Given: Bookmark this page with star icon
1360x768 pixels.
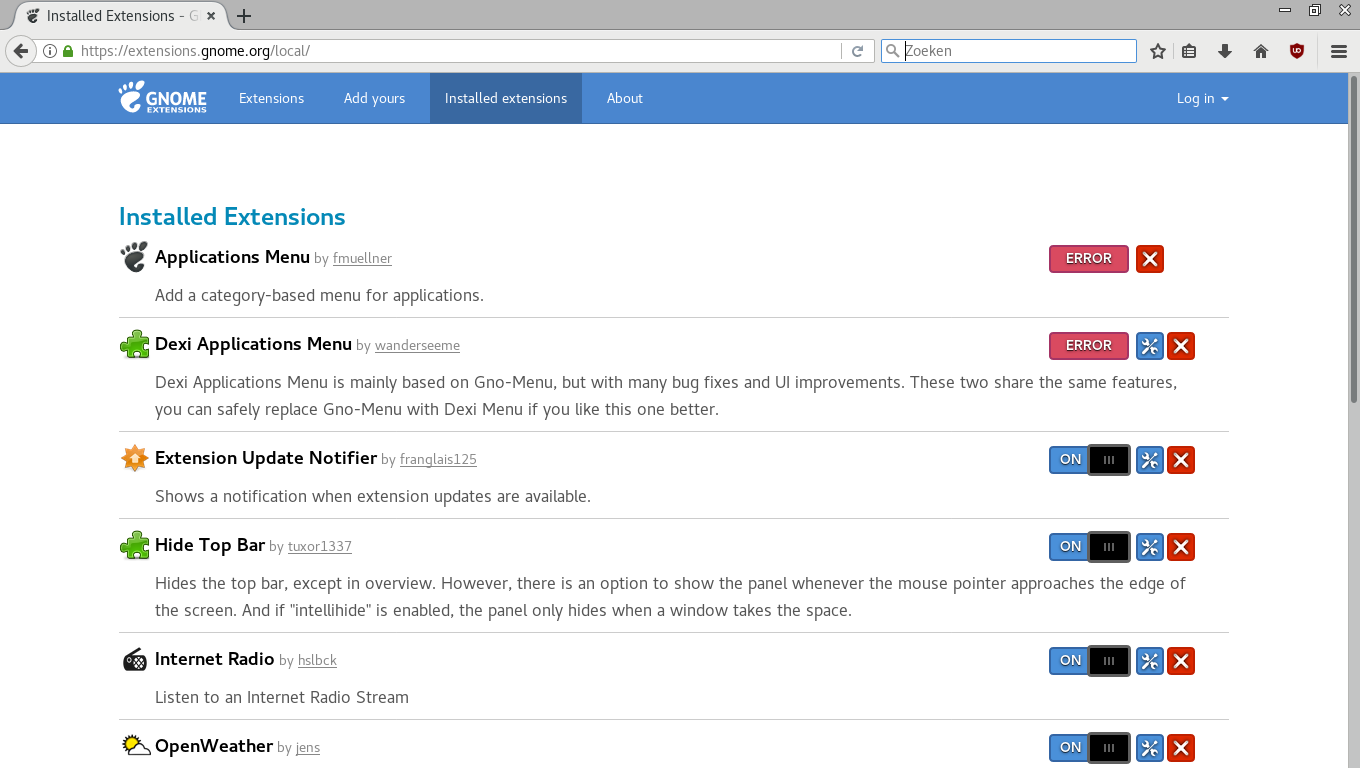Looking at the screenshot, I should pyautogui.click(x=1158, y=51).
